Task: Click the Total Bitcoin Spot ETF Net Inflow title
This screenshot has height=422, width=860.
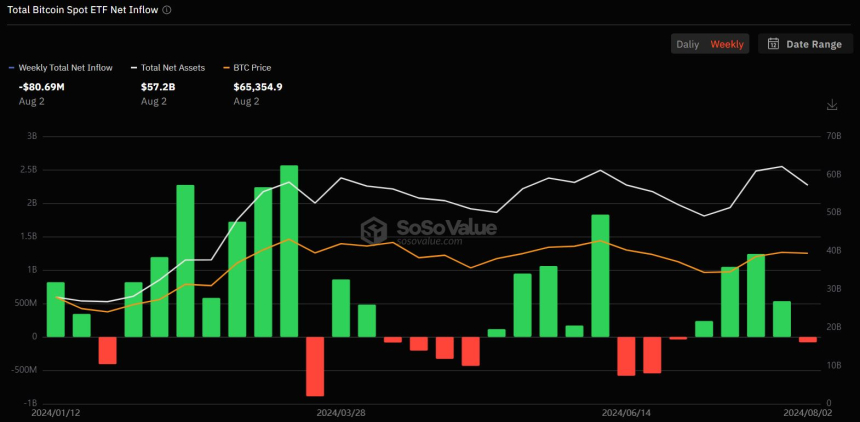Action: coord(82,10)
